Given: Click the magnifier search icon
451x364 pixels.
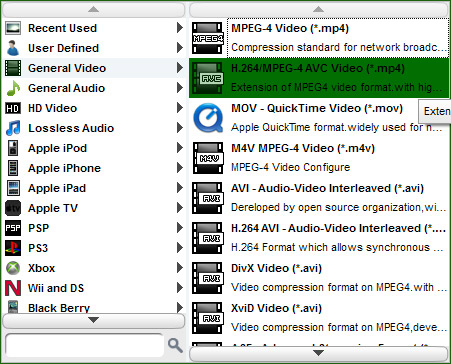Looking at the screenshot, I should (175, 345).
